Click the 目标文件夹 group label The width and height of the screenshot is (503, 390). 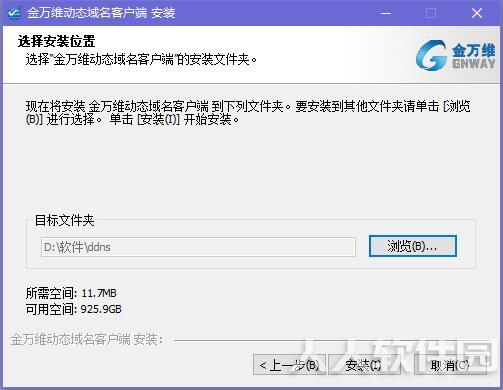coord(65,220)
